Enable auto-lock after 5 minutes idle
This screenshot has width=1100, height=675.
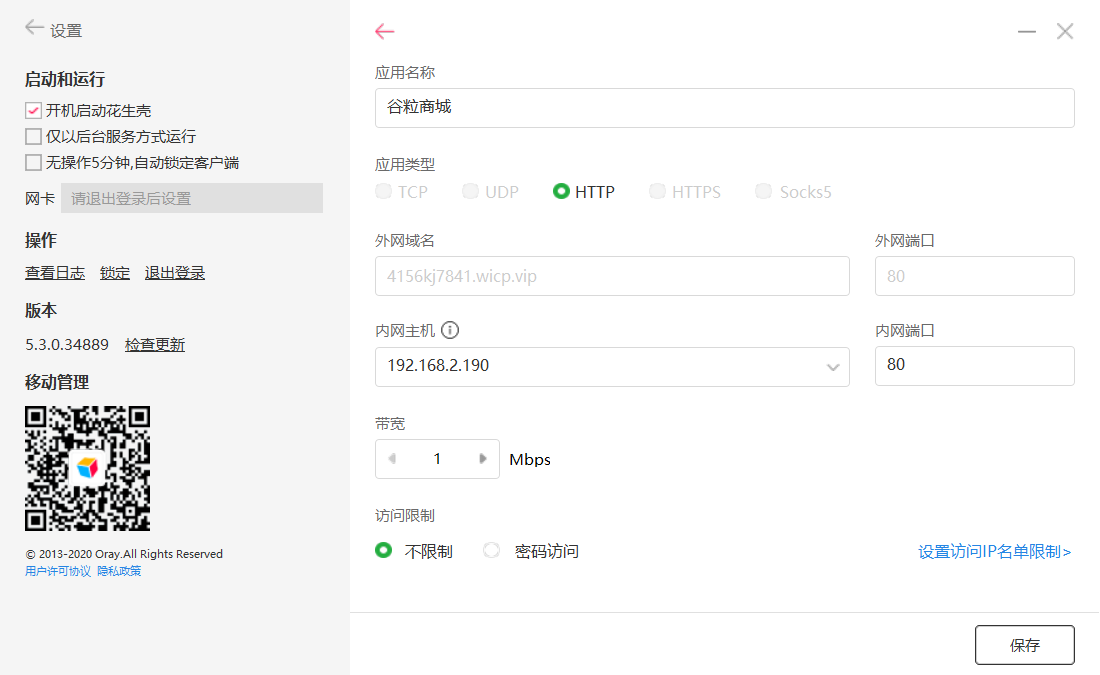pyautogui.click(x=33, y=163)
